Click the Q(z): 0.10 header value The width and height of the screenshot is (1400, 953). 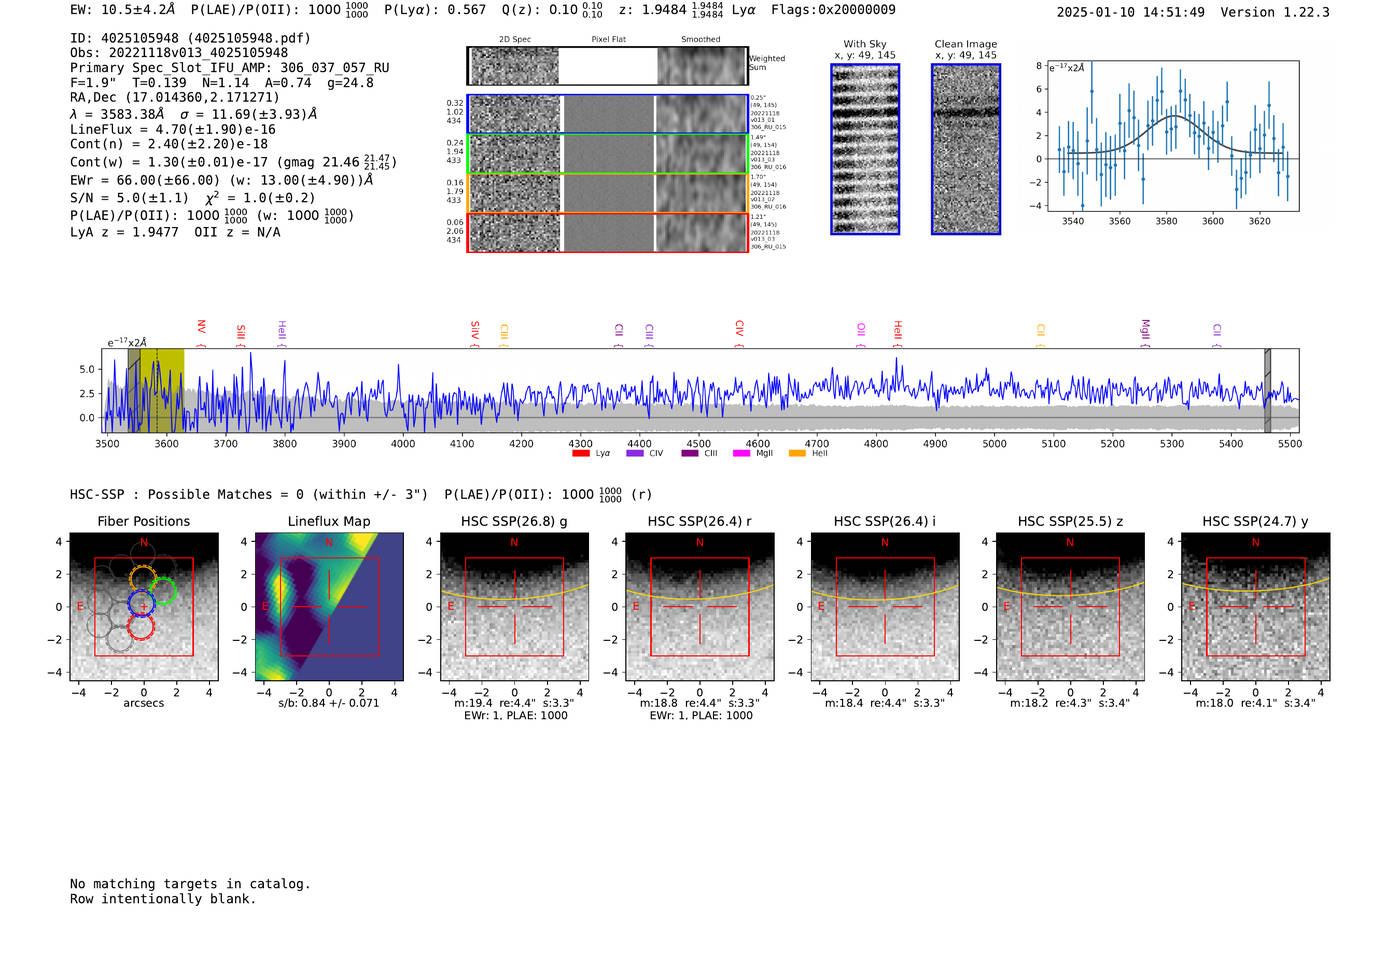552,9
